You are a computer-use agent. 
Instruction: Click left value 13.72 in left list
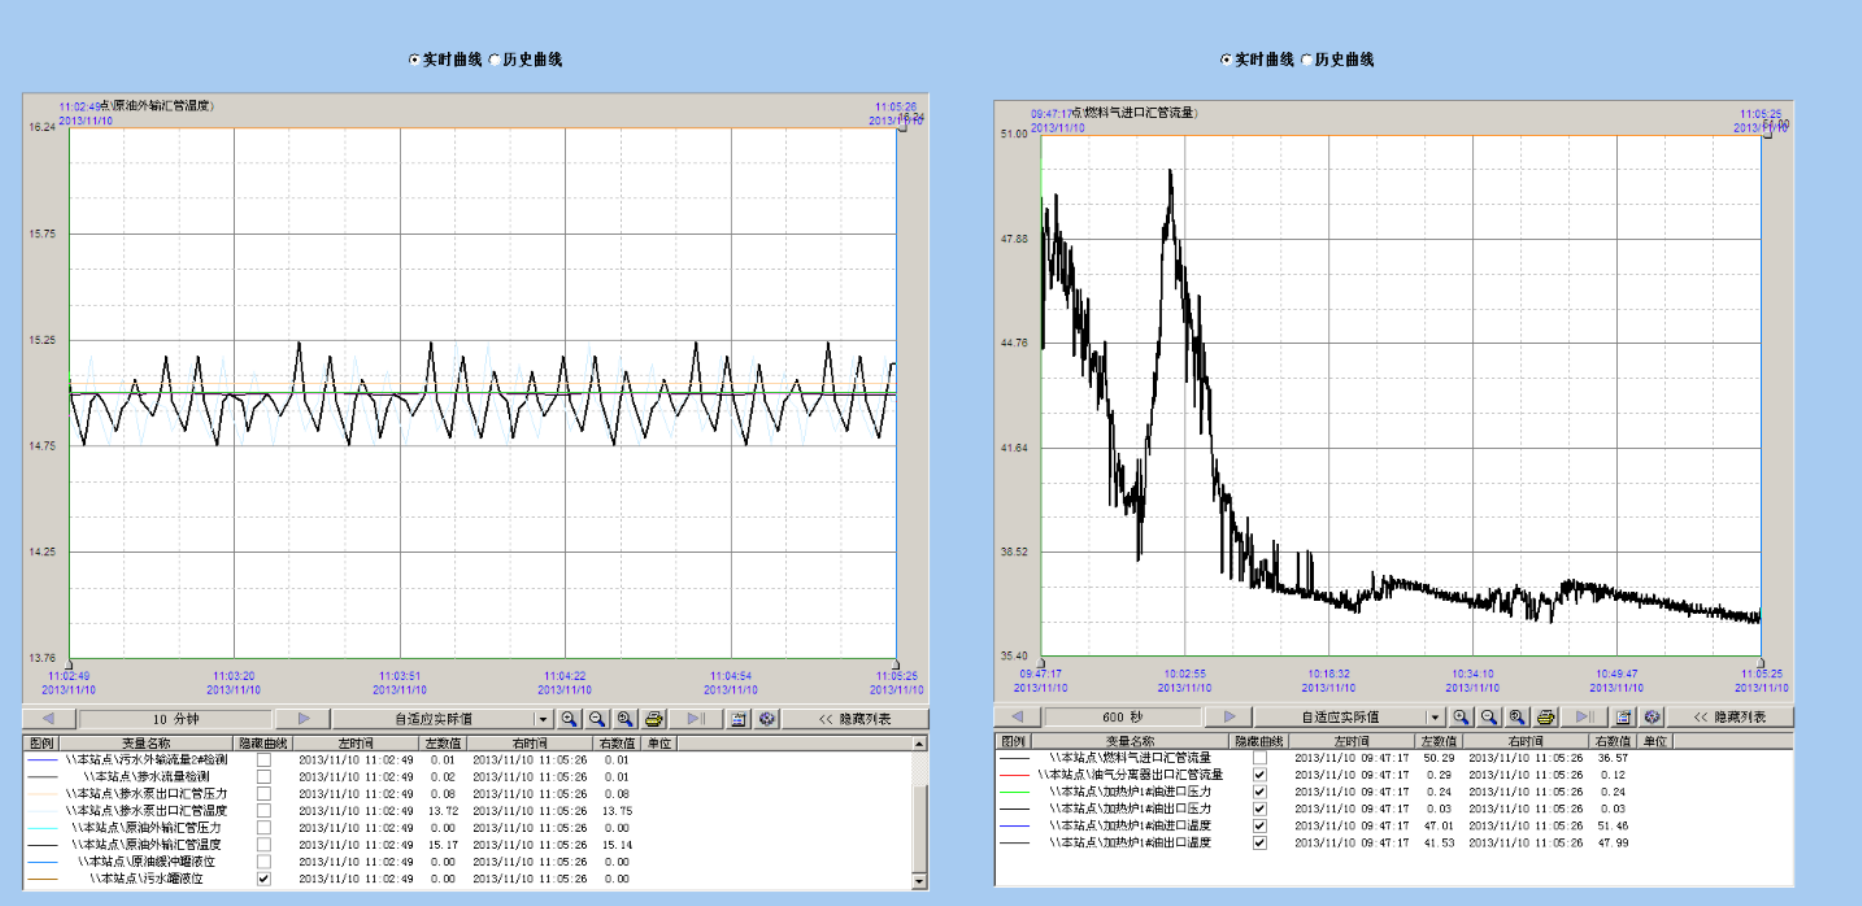[443, 811]
